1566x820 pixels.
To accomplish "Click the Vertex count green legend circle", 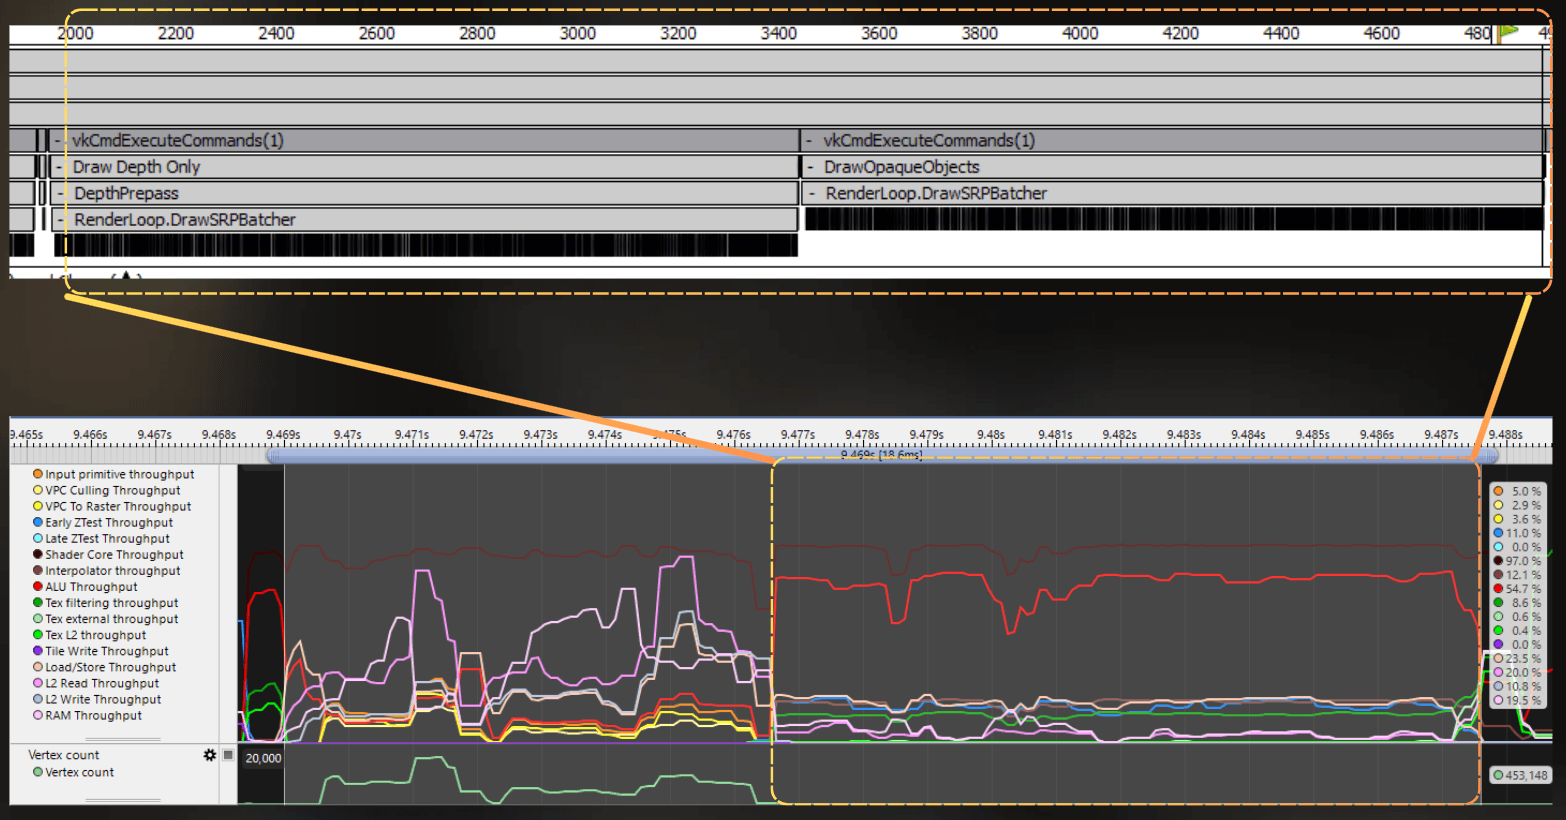I will click(x=38, y=772).
